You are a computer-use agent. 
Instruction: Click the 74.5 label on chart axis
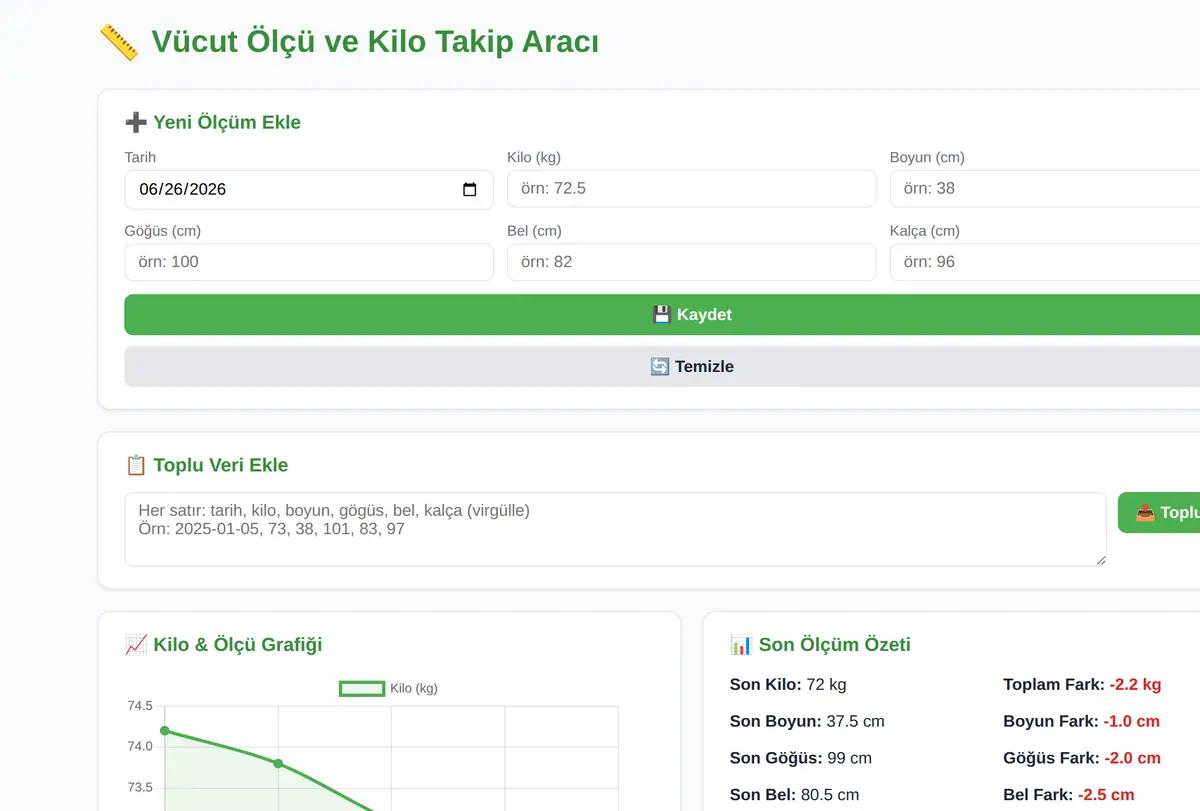(x=140, y=706)
